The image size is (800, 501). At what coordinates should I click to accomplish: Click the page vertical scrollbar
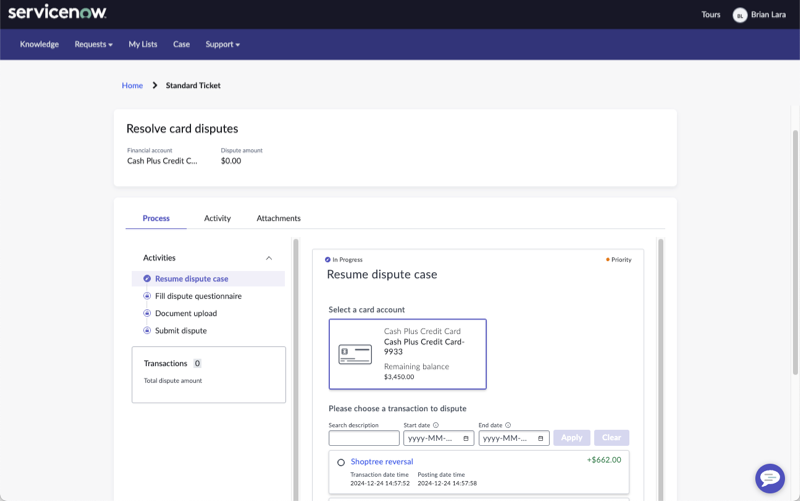pyautogui.click(x=795, y=253)
